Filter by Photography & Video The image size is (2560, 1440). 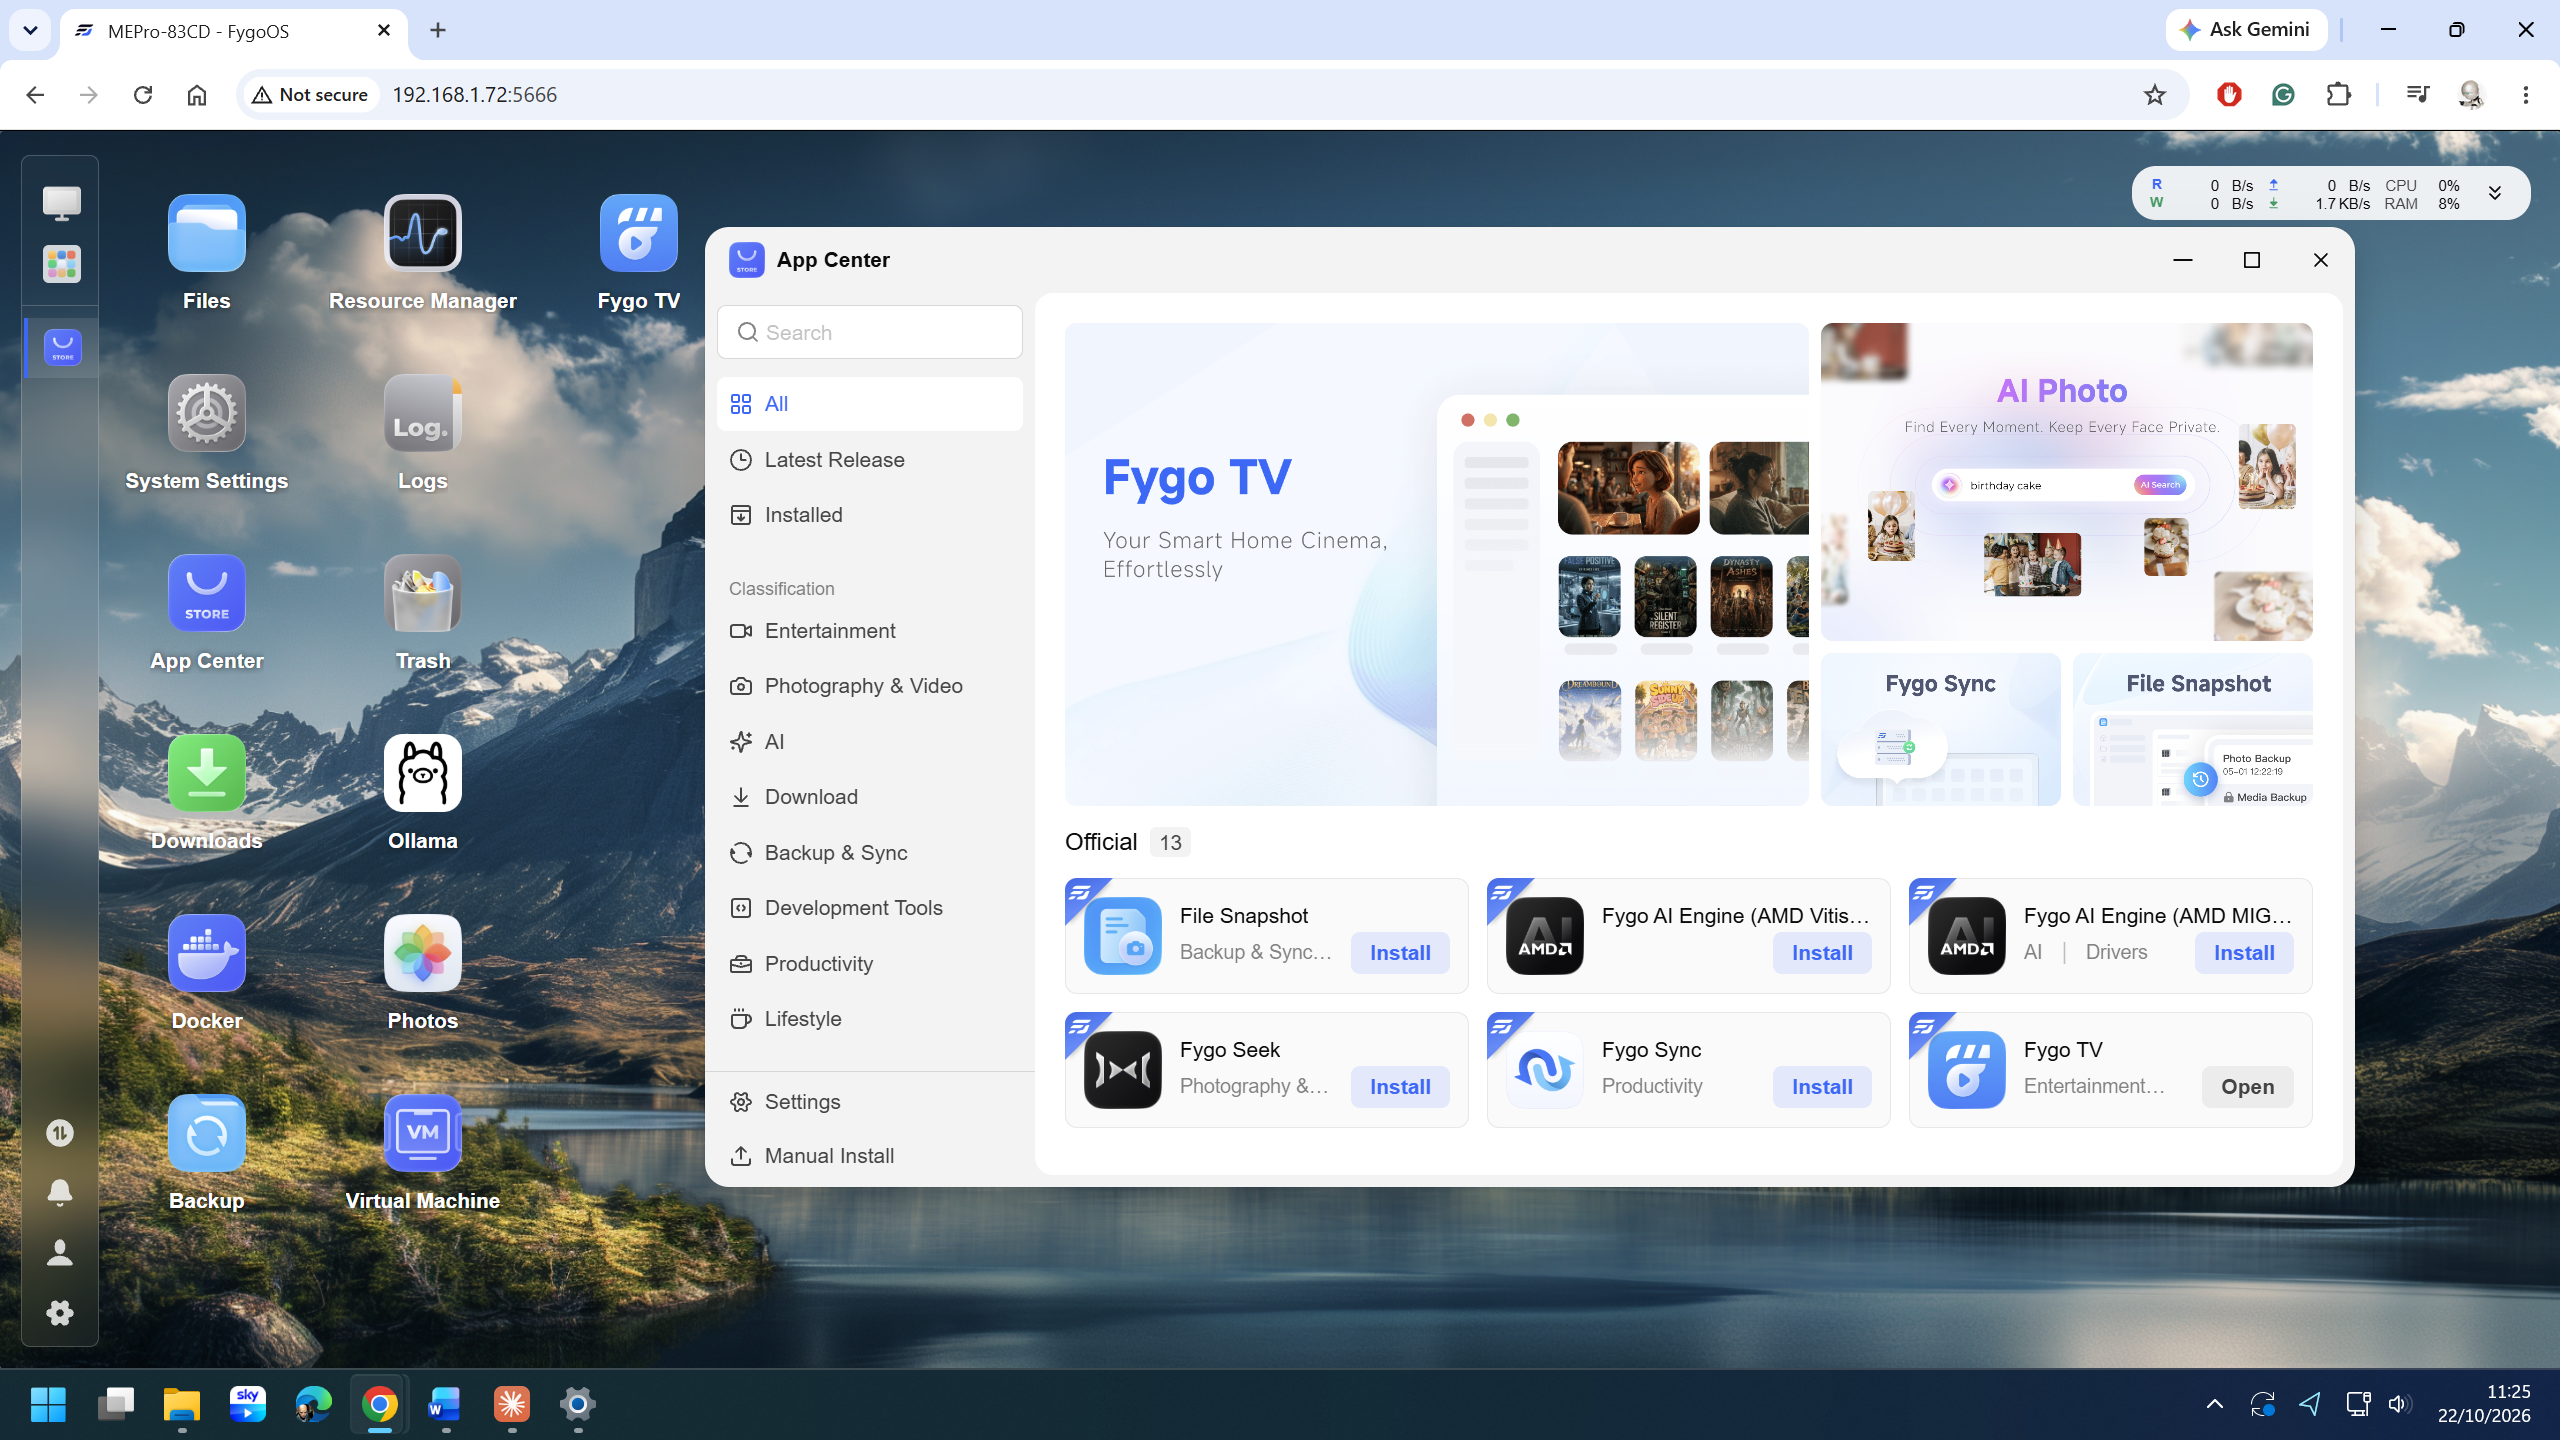pyautogui.click(x=869, y=686)
